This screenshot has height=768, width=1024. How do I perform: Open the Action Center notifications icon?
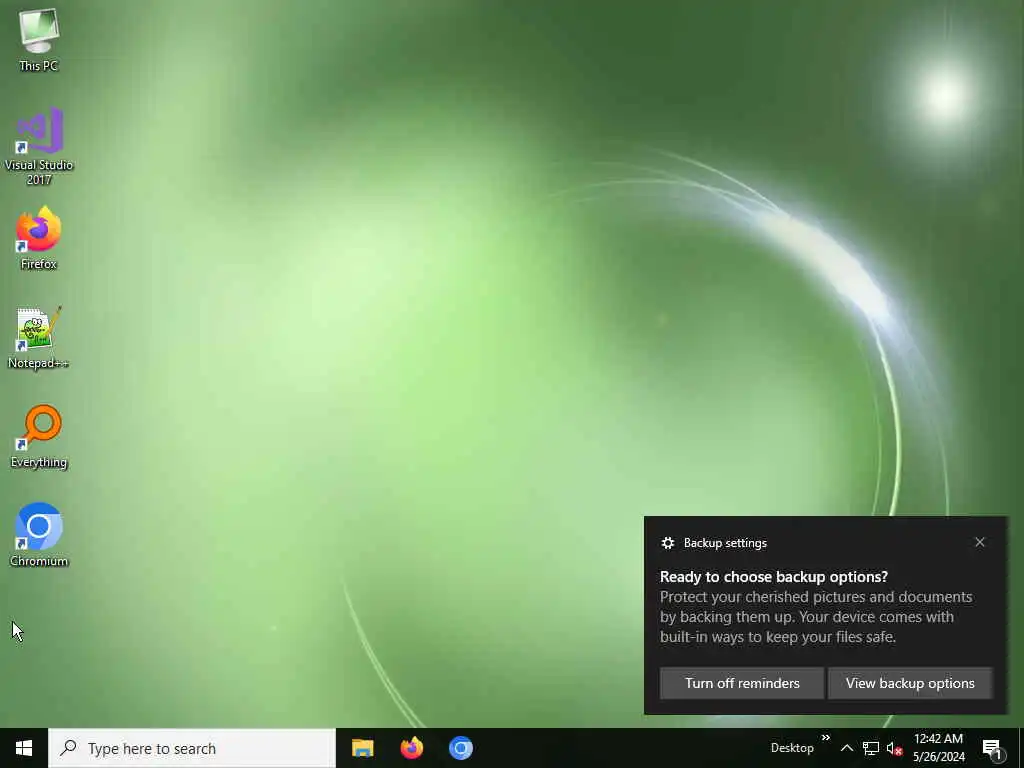tap(993, 748)
